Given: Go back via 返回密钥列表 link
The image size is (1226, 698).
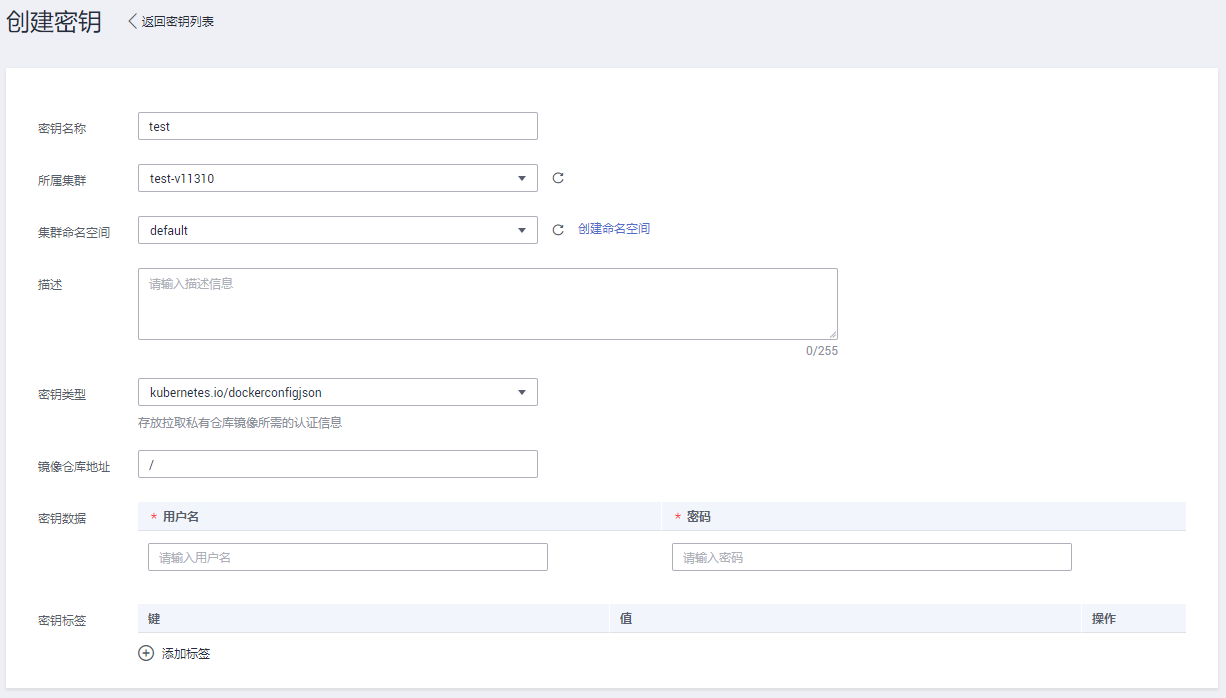Looking at the screenshot, I should coord(177,21).
